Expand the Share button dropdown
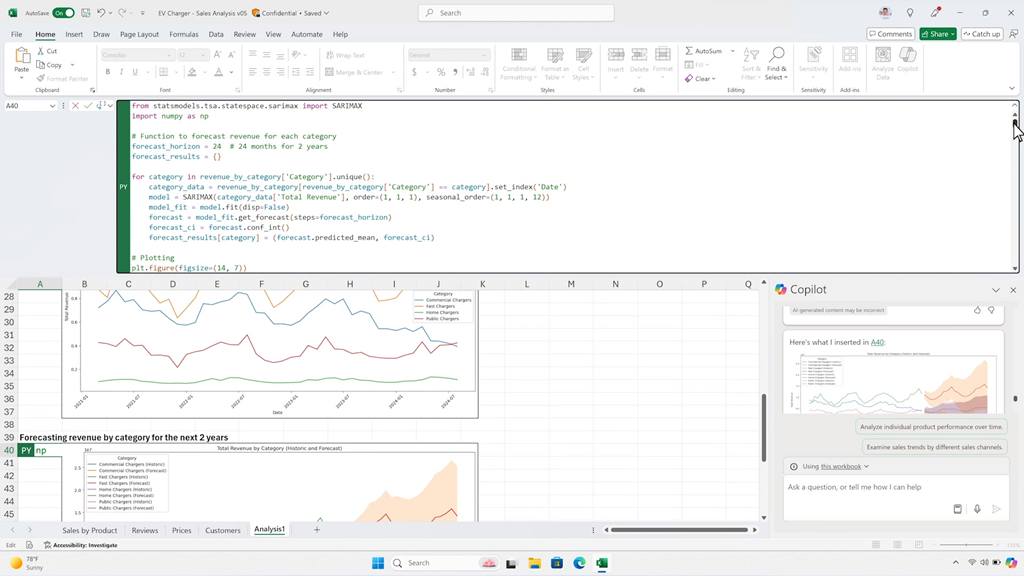 click(x=953, y=34)
